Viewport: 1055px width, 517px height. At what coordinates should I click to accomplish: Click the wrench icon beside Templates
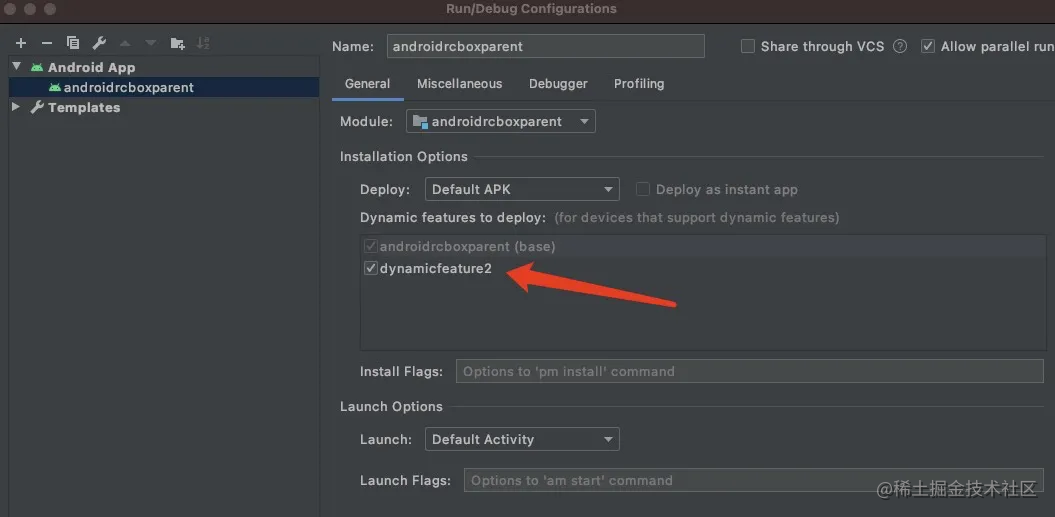[x=37, y=107]
